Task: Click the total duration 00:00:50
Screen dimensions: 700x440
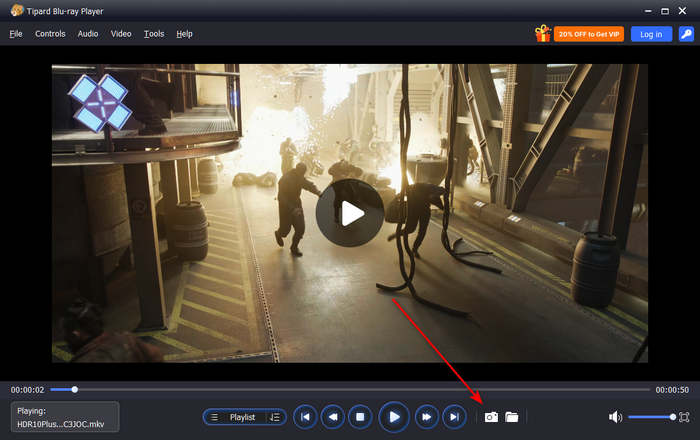Action: pyautogui.click(x=672, y=390)
